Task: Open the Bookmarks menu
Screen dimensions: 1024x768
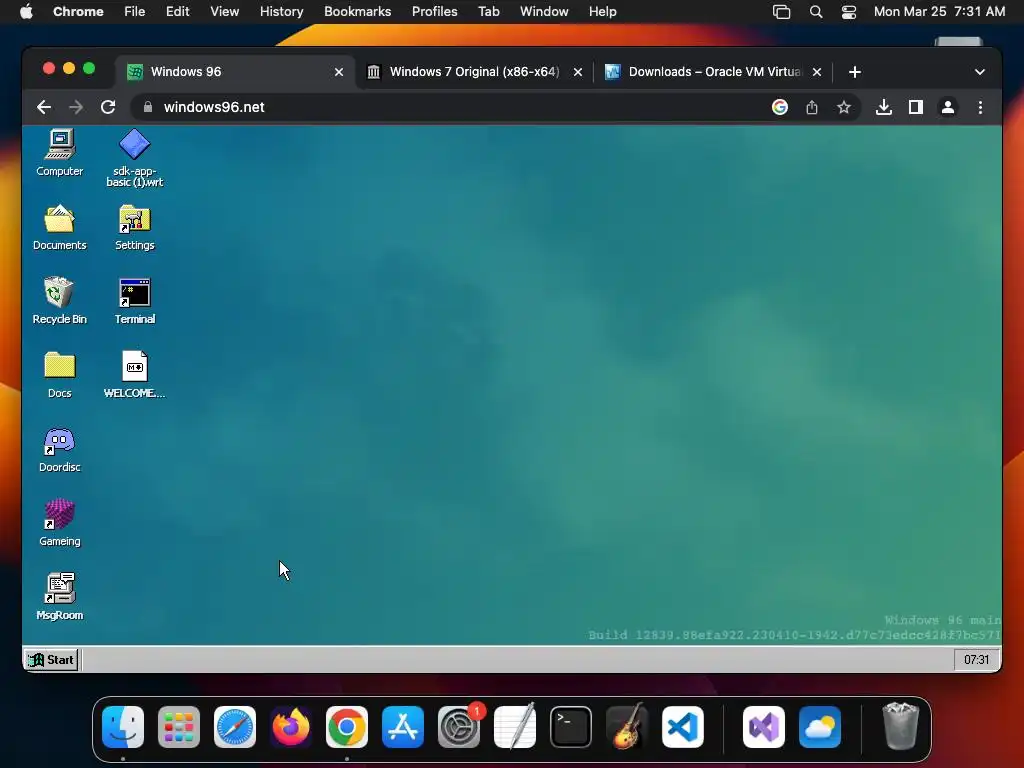Action: coord(357,11)
